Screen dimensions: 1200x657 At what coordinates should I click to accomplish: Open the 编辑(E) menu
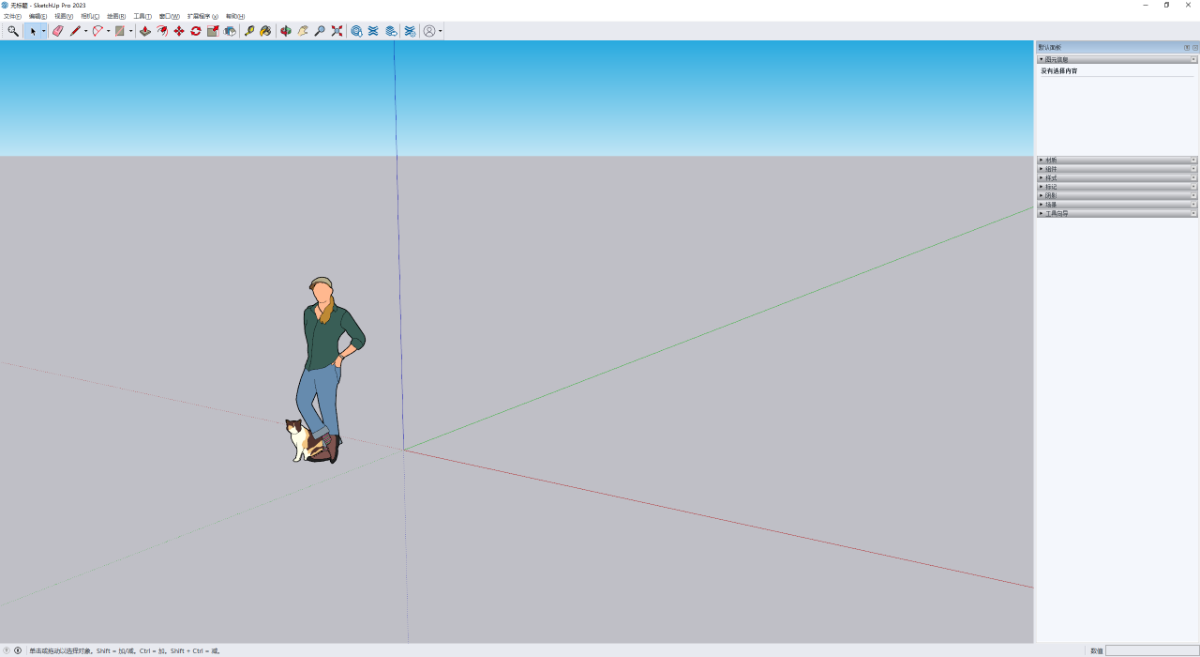(38, 17)
